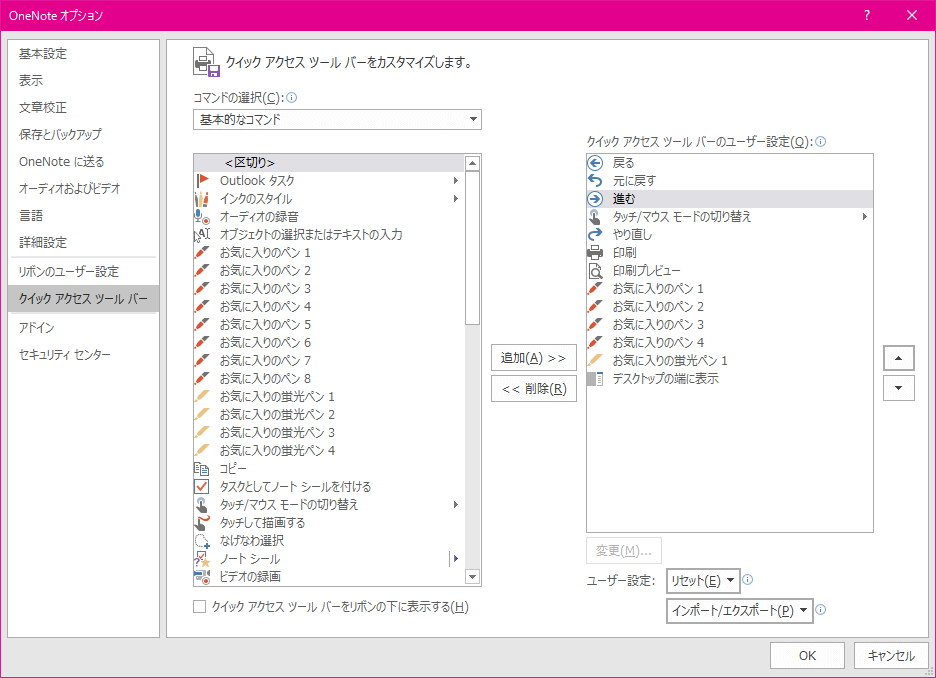The height and width of the screenshot is (678, 936).
Task: Click the オブジェクトの選択またはテキストの入力 icon
Action: pyautogui.click(x=202, y=235)
